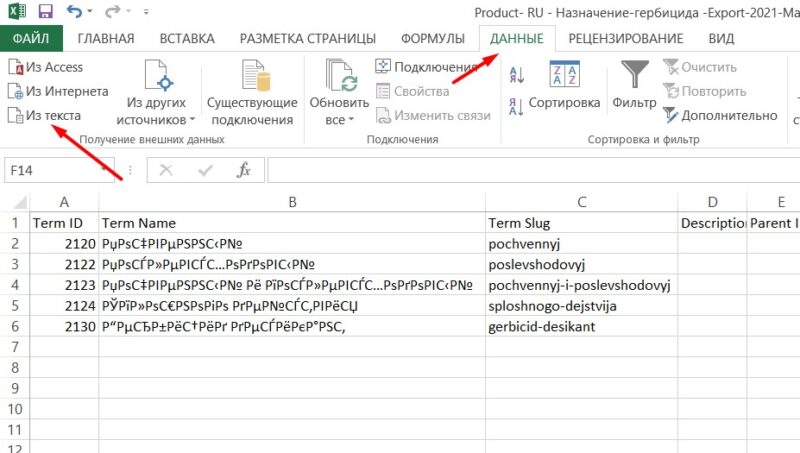This screenshot has height=453, width=800.
Task: Sort descending Я to A
Action: pos(516,107)
